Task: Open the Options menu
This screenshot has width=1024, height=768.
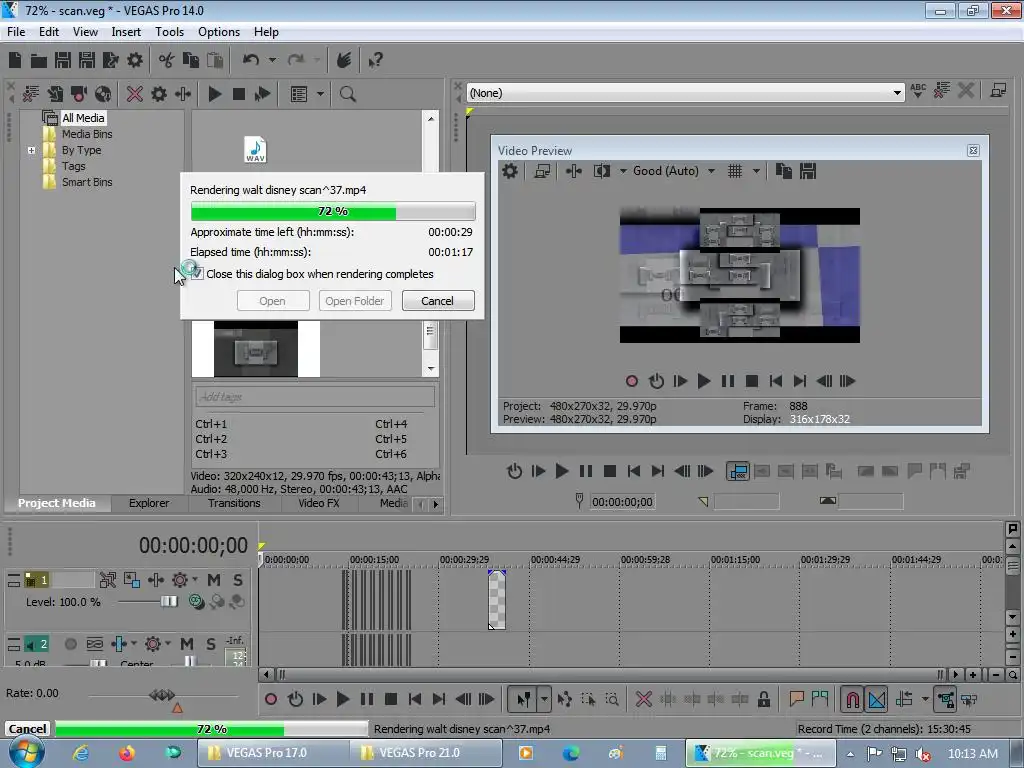Action: tap(219, 31)
